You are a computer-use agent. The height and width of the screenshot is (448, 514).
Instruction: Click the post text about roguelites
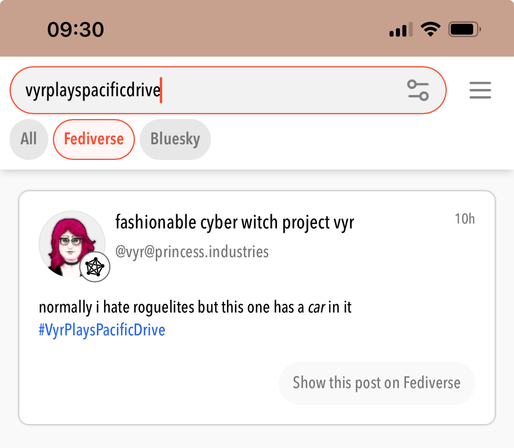[x=195, y=307]
